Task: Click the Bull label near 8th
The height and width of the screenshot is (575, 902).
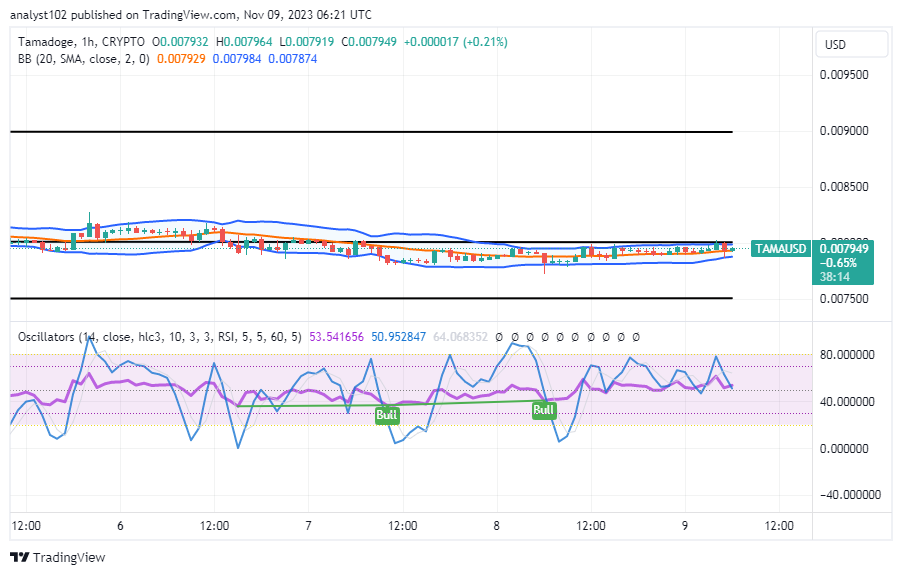Action: click(x=544, y=410)
